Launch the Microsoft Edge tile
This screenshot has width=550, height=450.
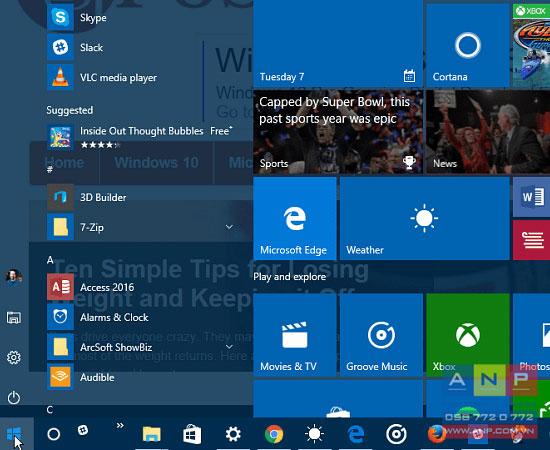coord(295,218)
